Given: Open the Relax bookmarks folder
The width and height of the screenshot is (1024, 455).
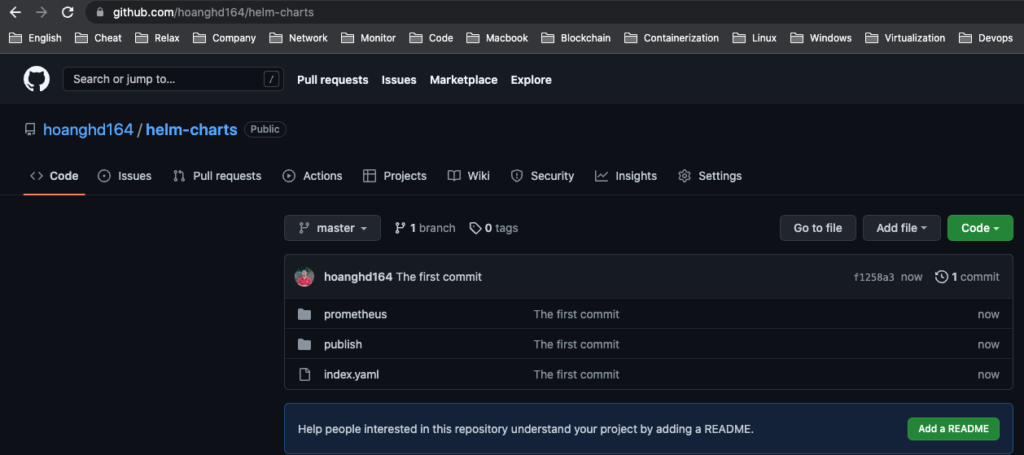Looking at the screenshot, I should click(157, 38).
